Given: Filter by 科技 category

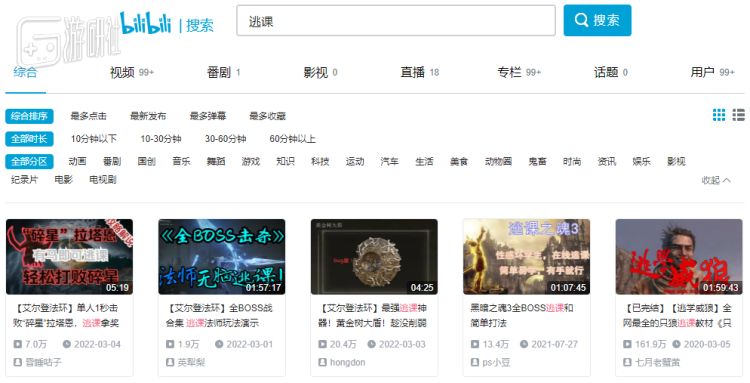Looking at the screenshot, I should pyautogui.click(x=320, y=162).
